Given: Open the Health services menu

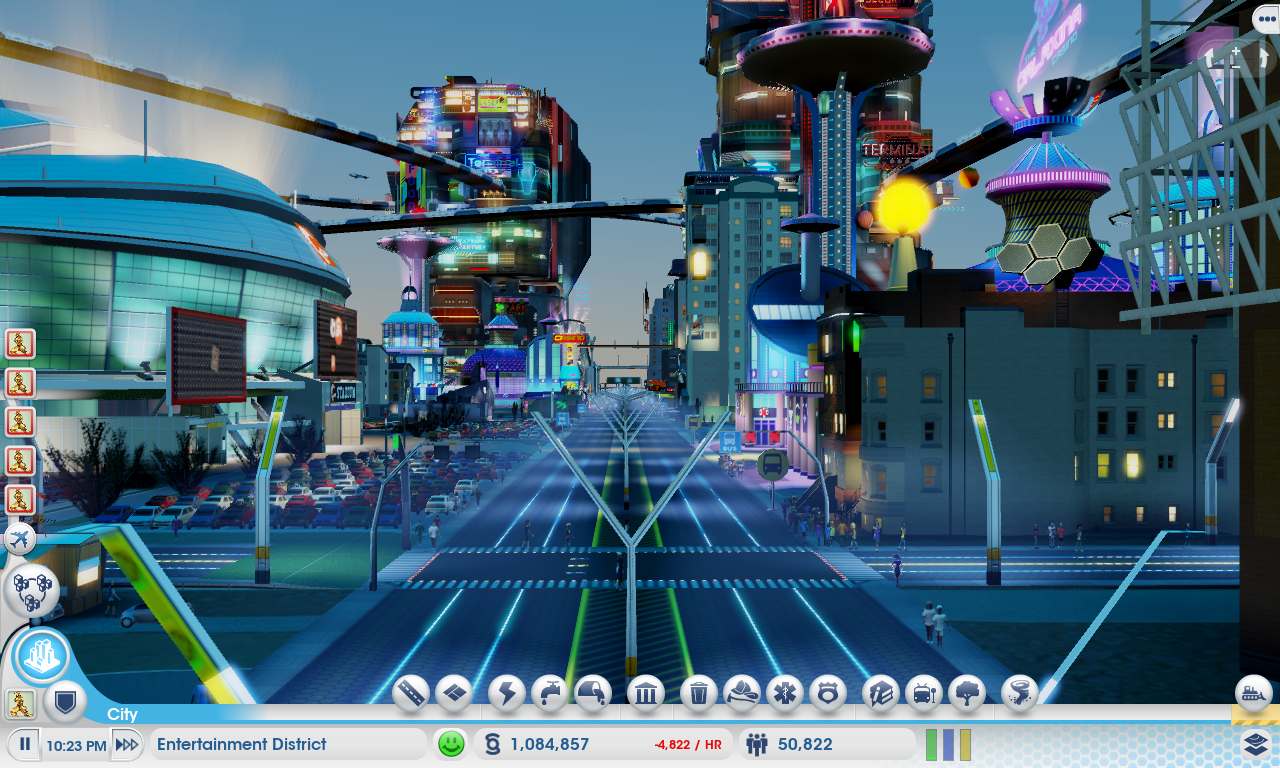Looking at the screenshot, I should pos(785,693).
